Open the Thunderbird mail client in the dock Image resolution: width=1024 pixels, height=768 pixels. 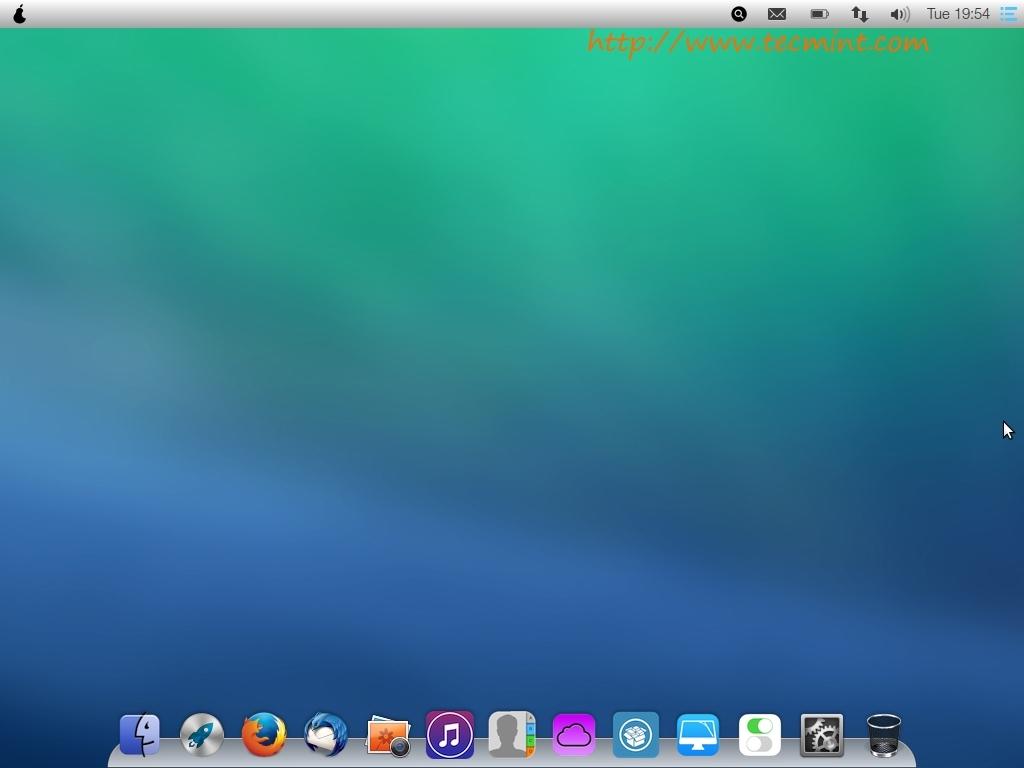click(326, 735)
